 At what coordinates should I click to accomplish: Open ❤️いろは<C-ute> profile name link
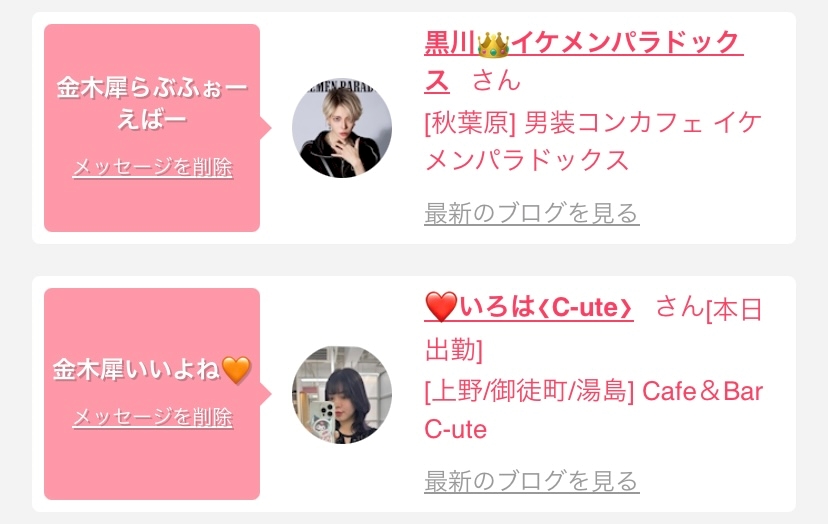[x=529, y=307]
